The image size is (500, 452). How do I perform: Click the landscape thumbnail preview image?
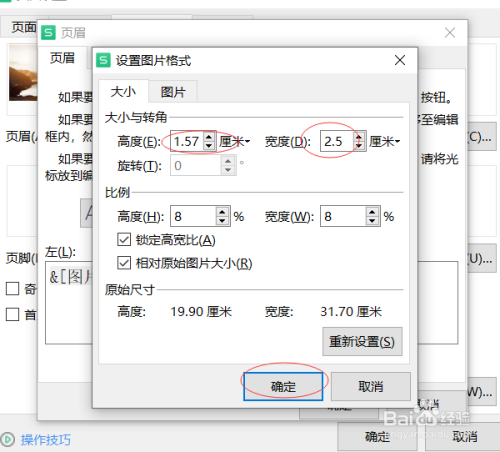tap(23, 72)
